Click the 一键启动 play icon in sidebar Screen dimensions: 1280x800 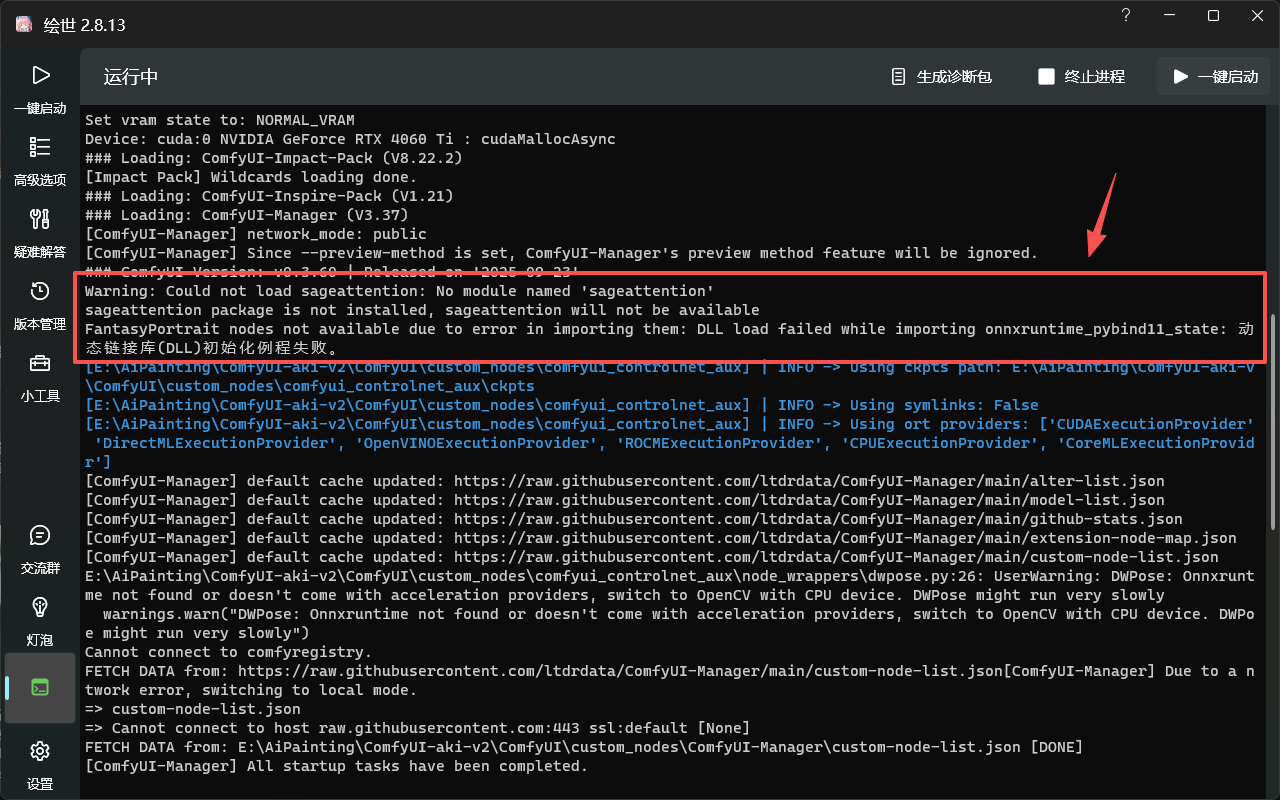[x=40, y=75]
